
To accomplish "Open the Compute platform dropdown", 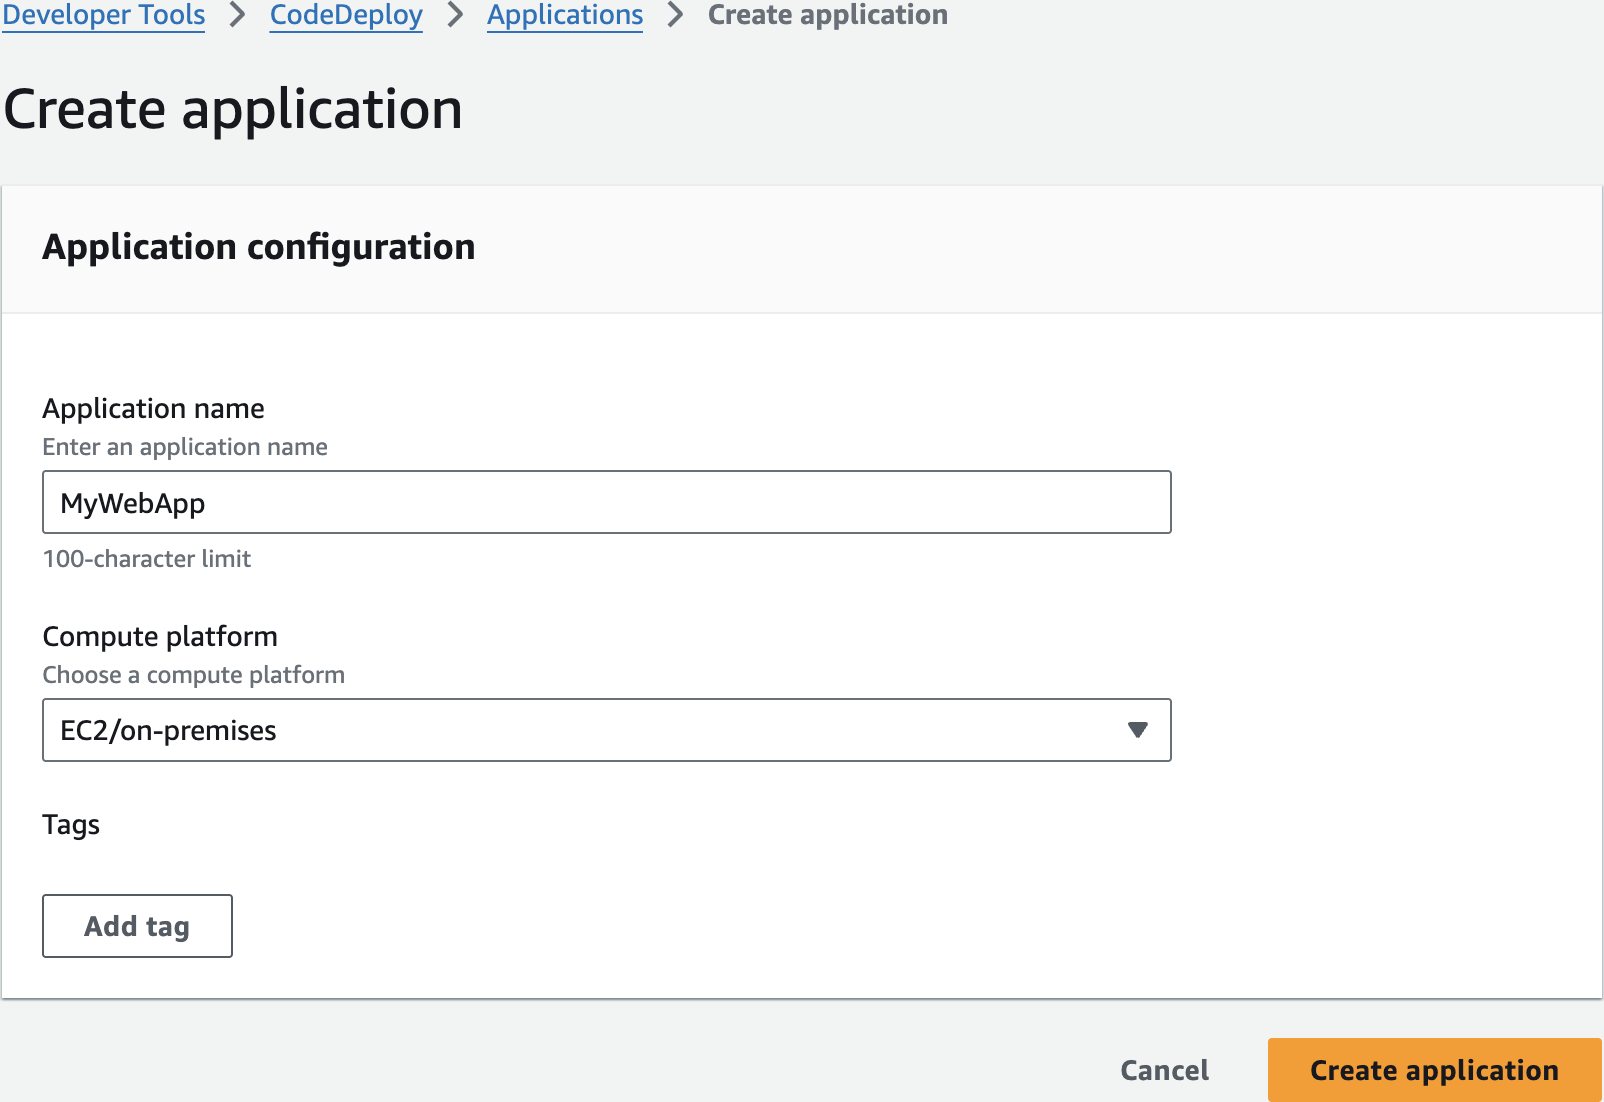I will point(606,730).
